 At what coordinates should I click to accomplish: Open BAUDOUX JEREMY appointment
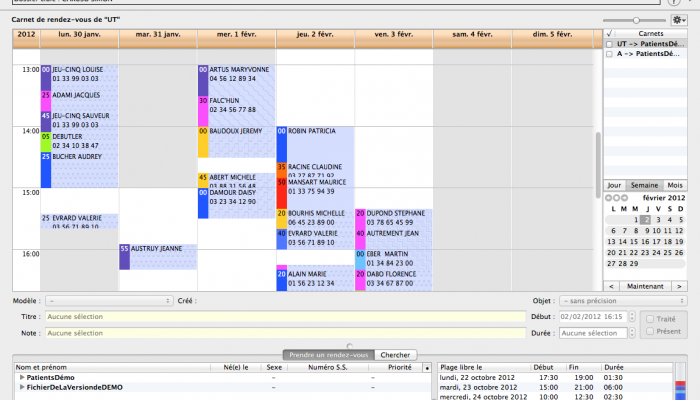(237, 142)
